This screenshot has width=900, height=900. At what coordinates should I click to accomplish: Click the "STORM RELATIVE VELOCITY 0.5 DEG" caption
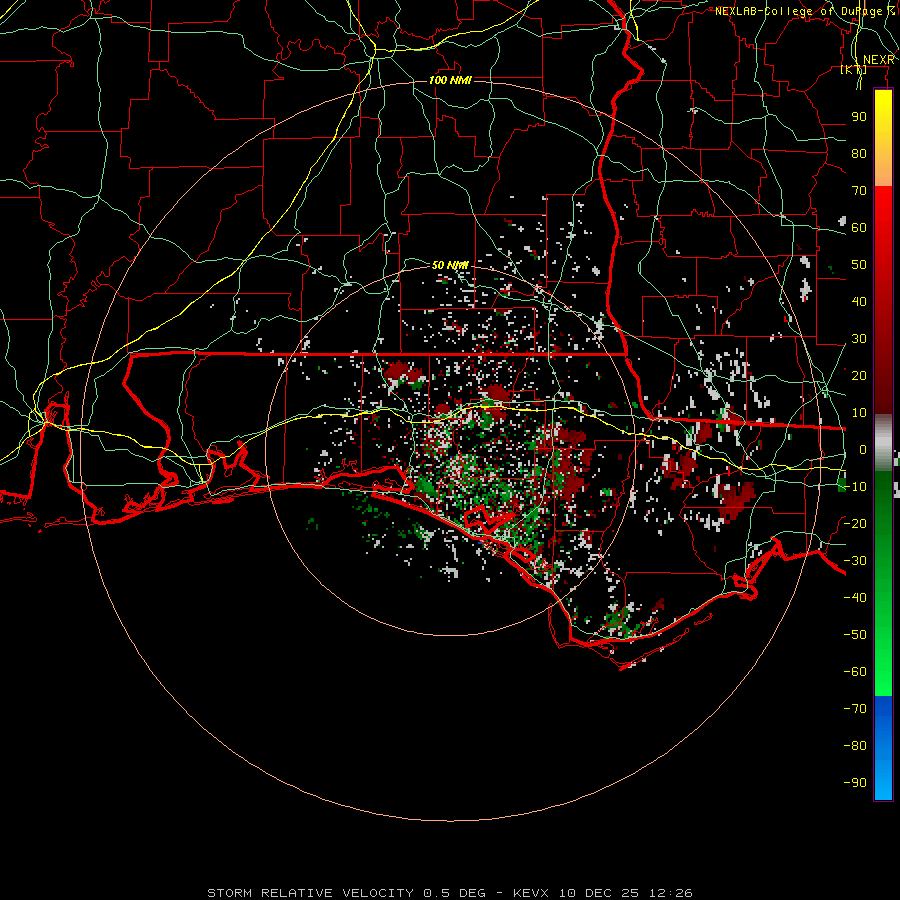point(346,893)
